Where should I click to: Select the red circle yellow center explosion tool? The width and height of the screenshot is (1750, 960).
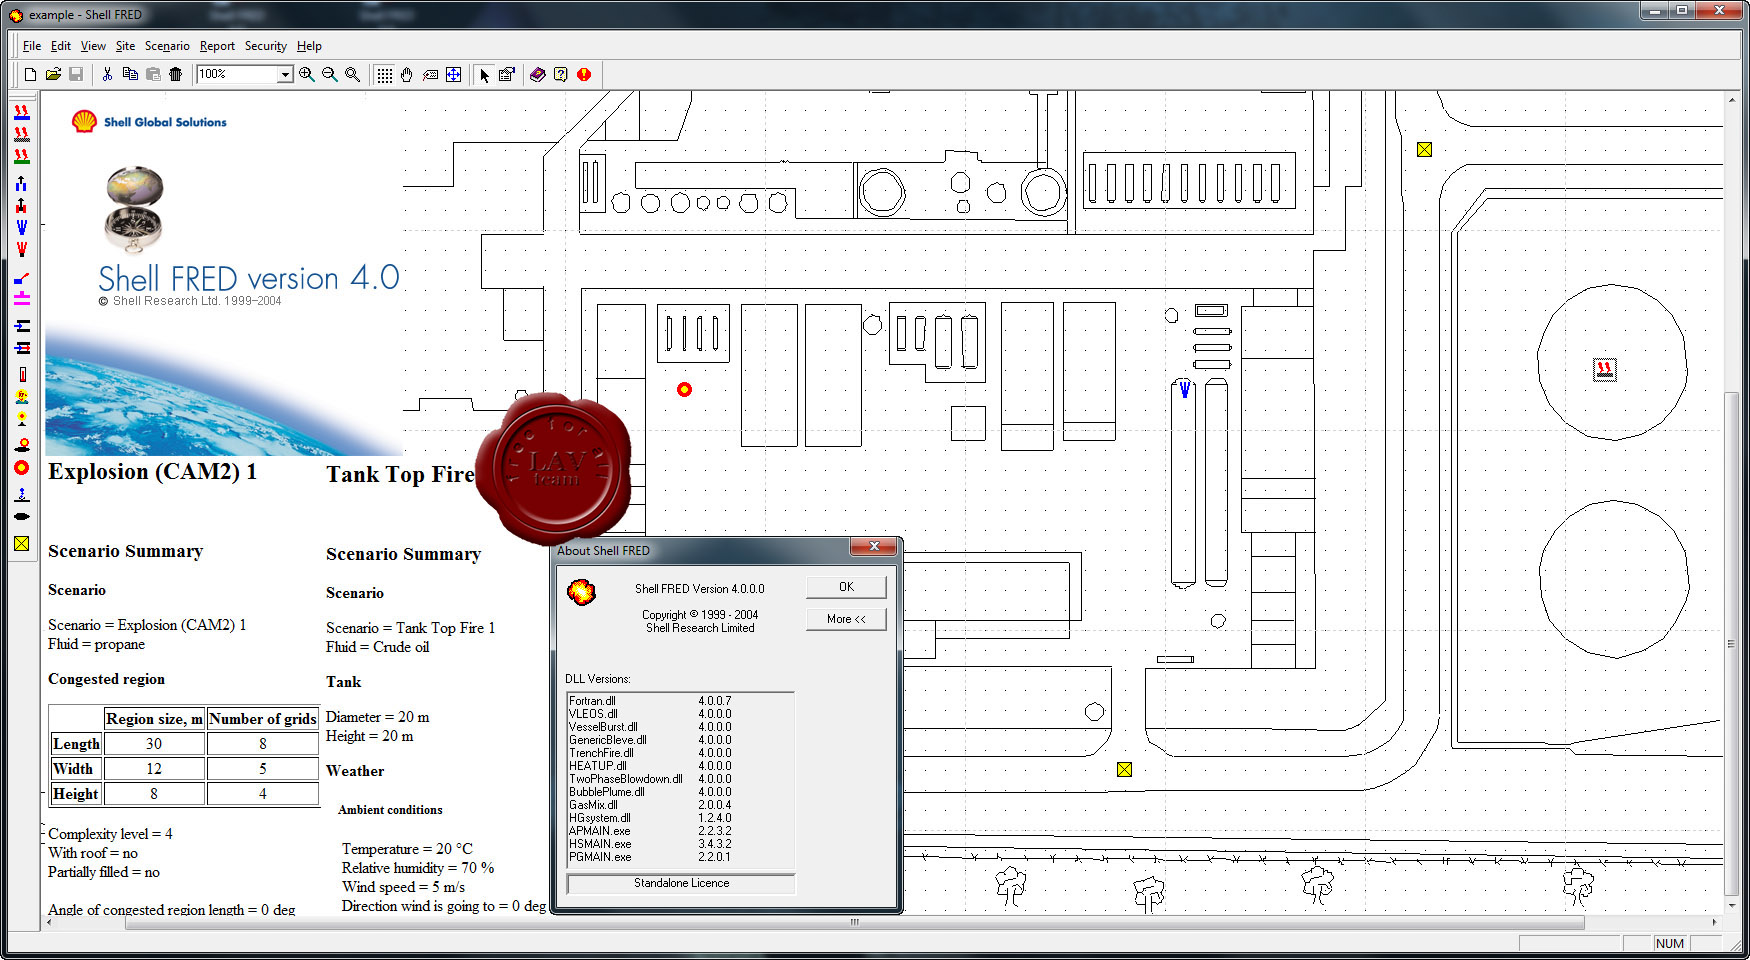coord(21,467)
